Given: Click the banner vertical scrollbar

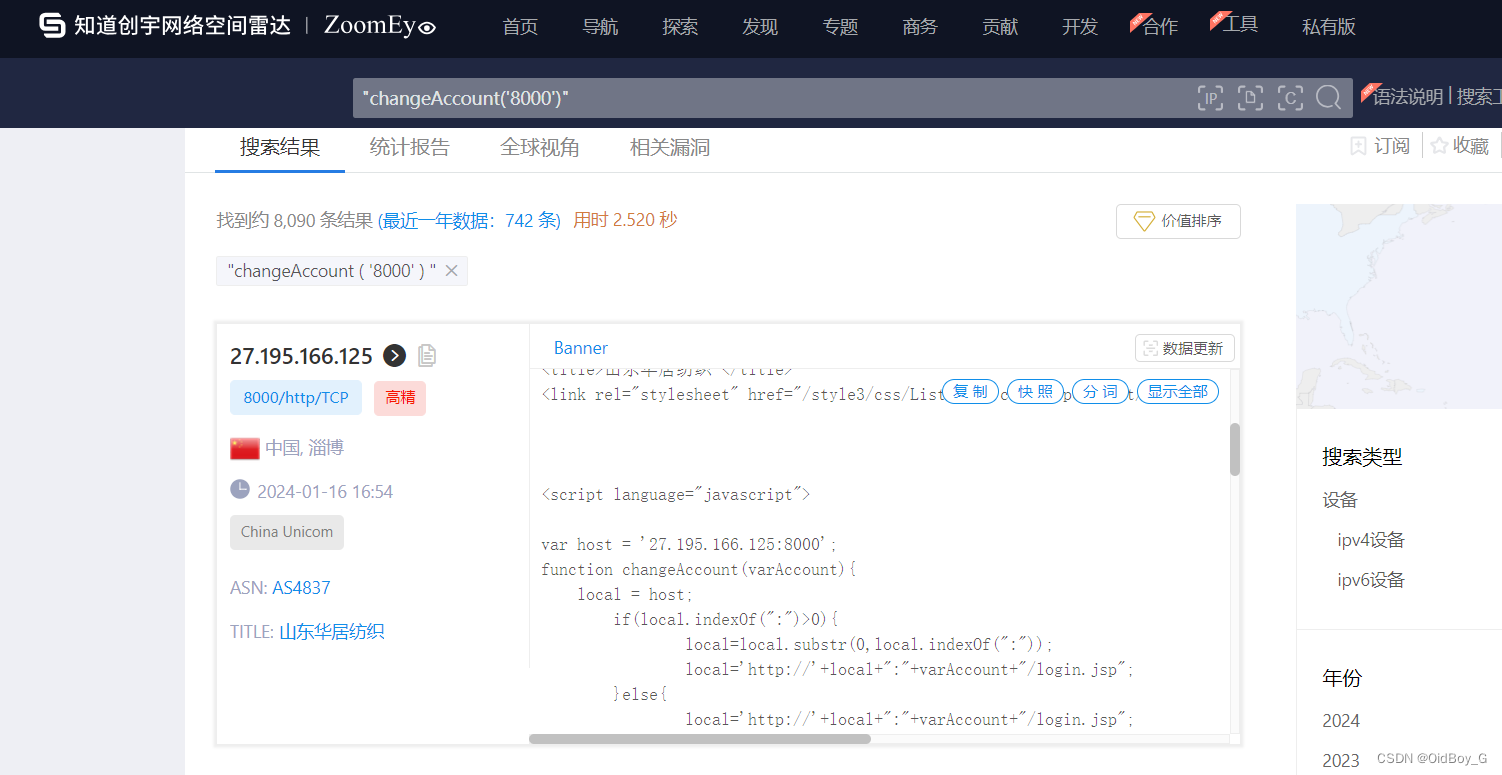Looking at the screenshot, I should click(x=1235, y=449).
